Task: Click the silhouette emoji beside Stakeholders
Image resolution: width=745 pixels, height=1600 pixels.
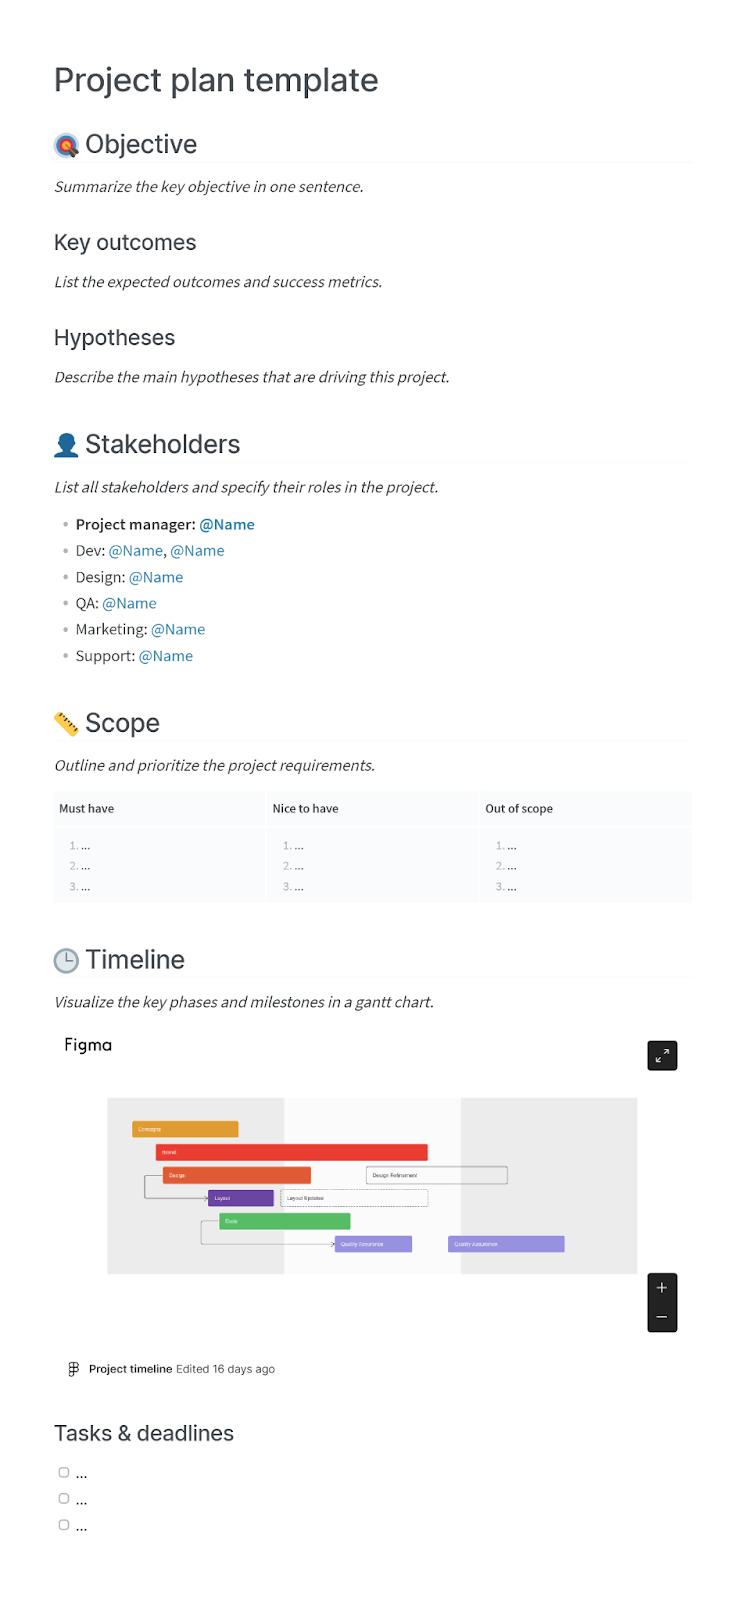Action: [66, 445]
